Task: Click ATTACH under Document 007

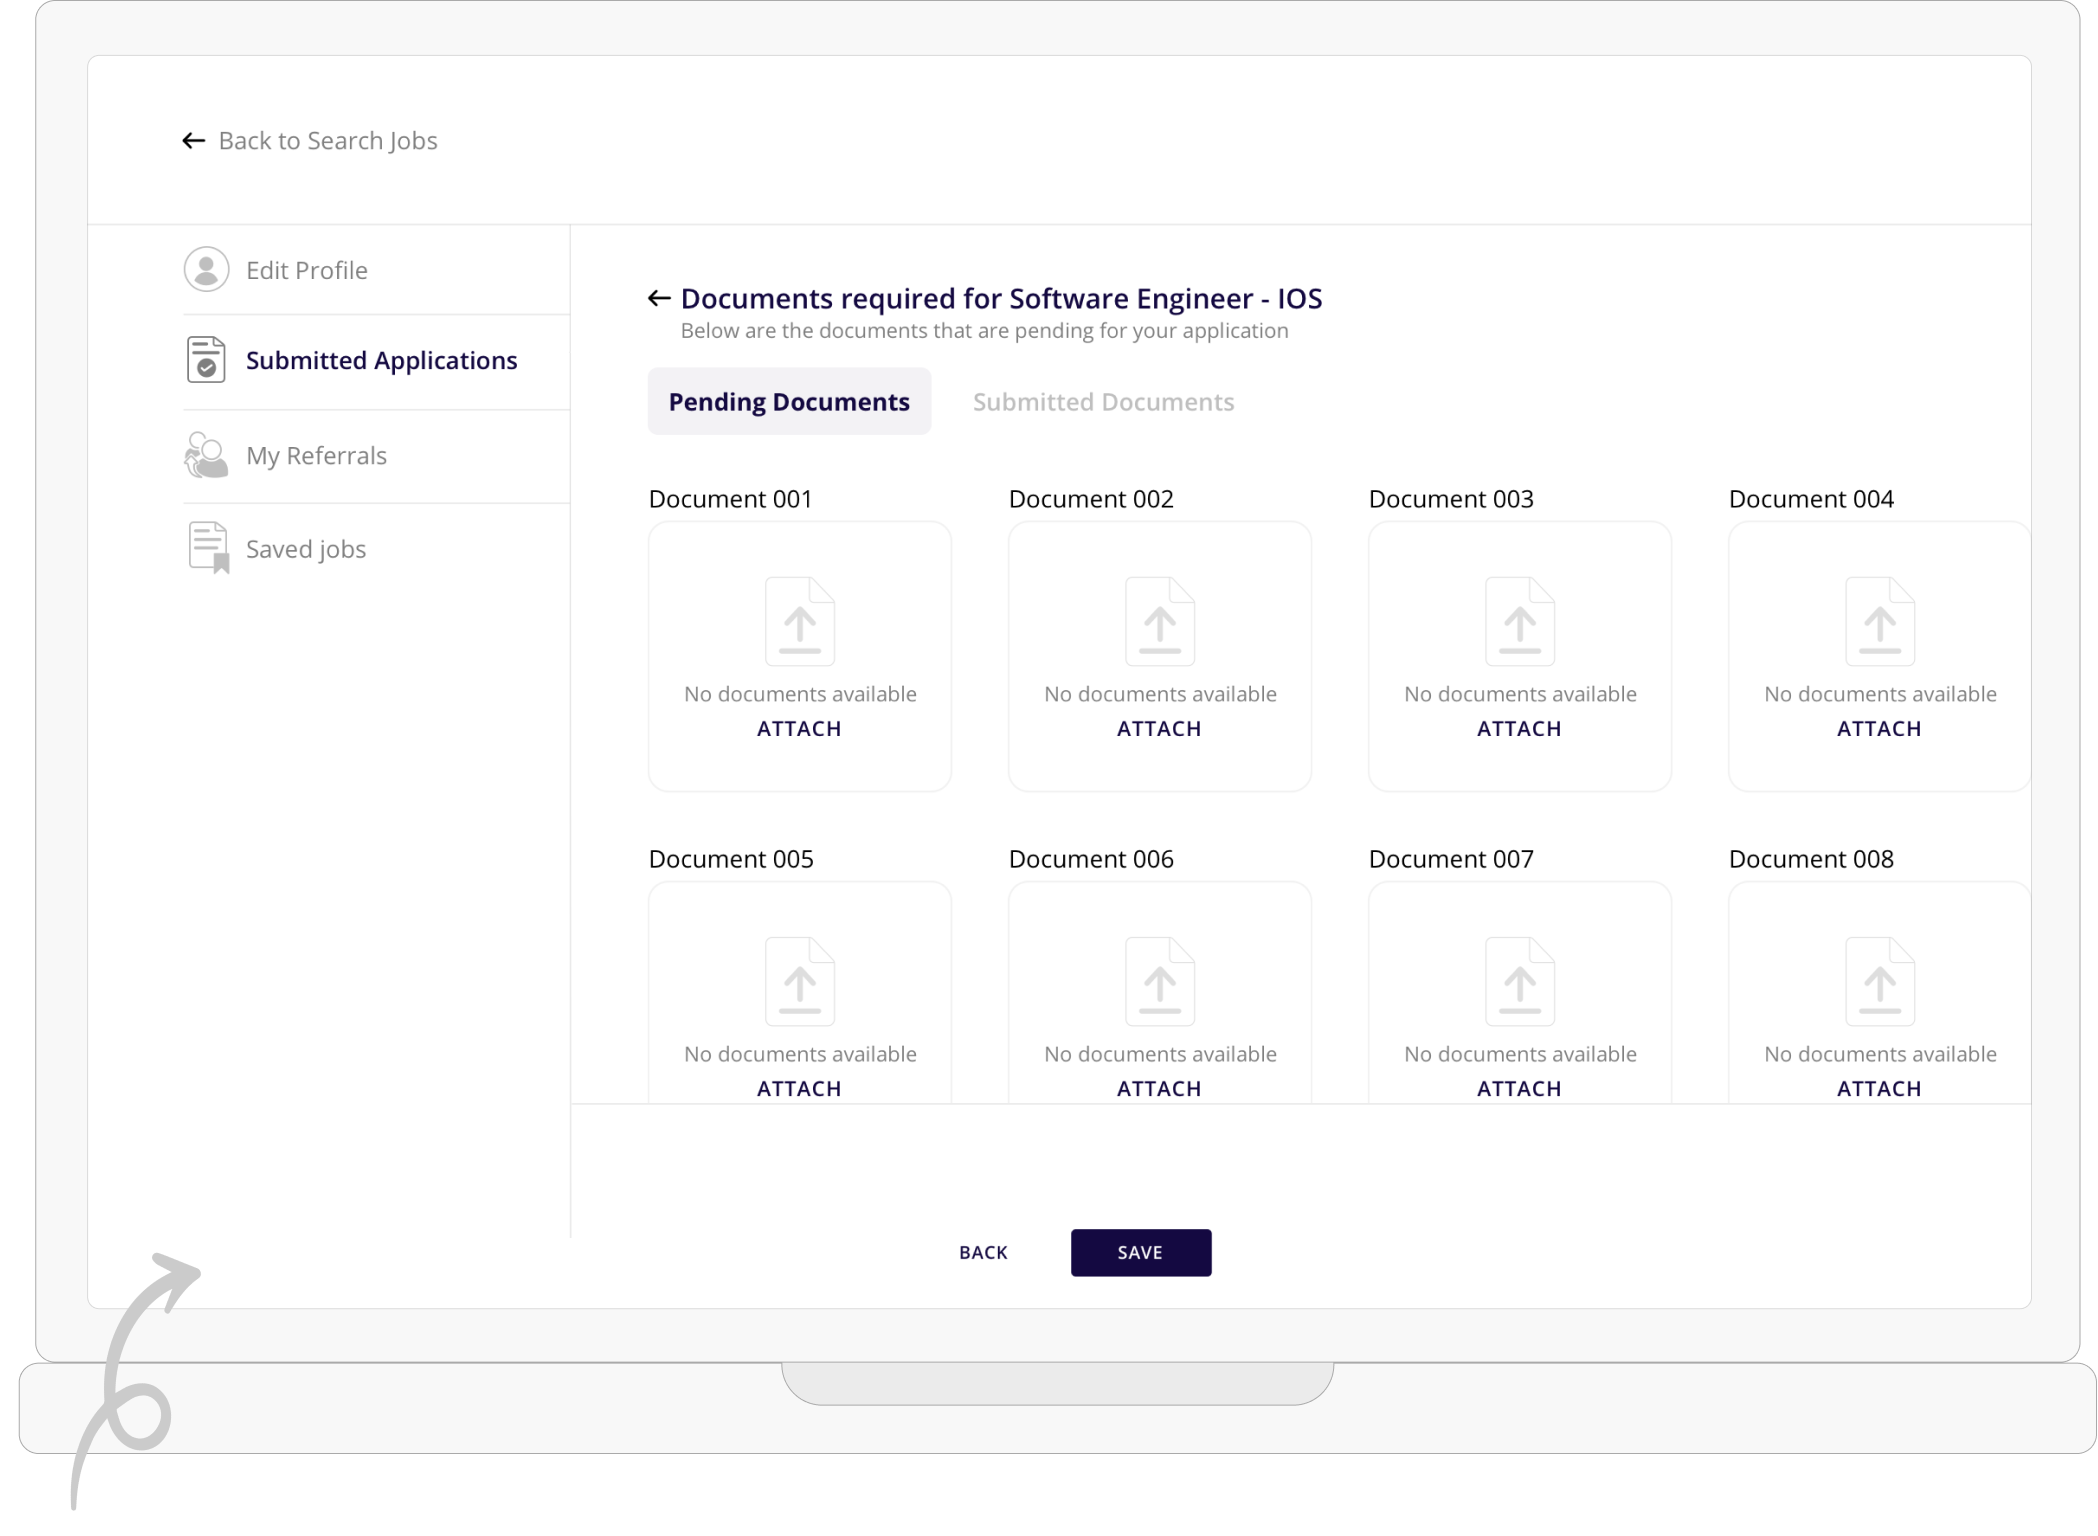Action: [x=1519, y=1088]
